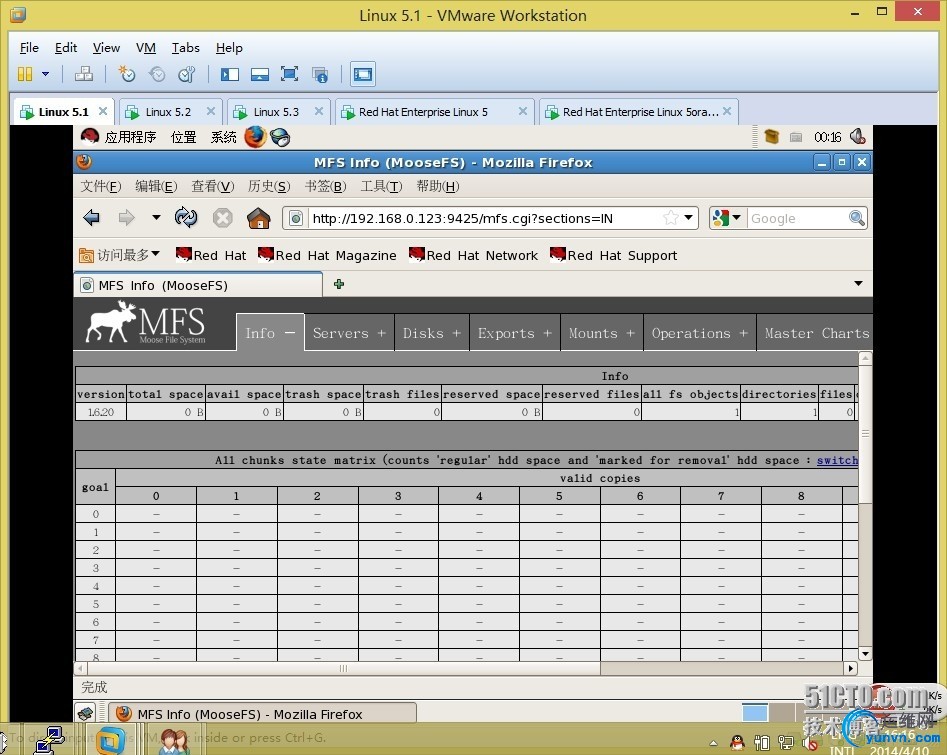Open the Red Hat Network bookmark

point(473,255)
